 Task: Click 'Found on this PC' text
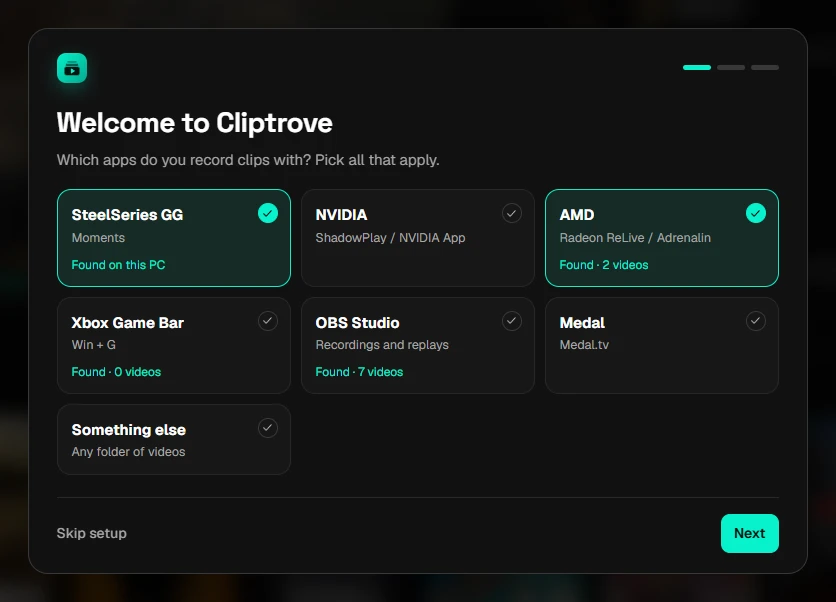click(x=118, y=265)
